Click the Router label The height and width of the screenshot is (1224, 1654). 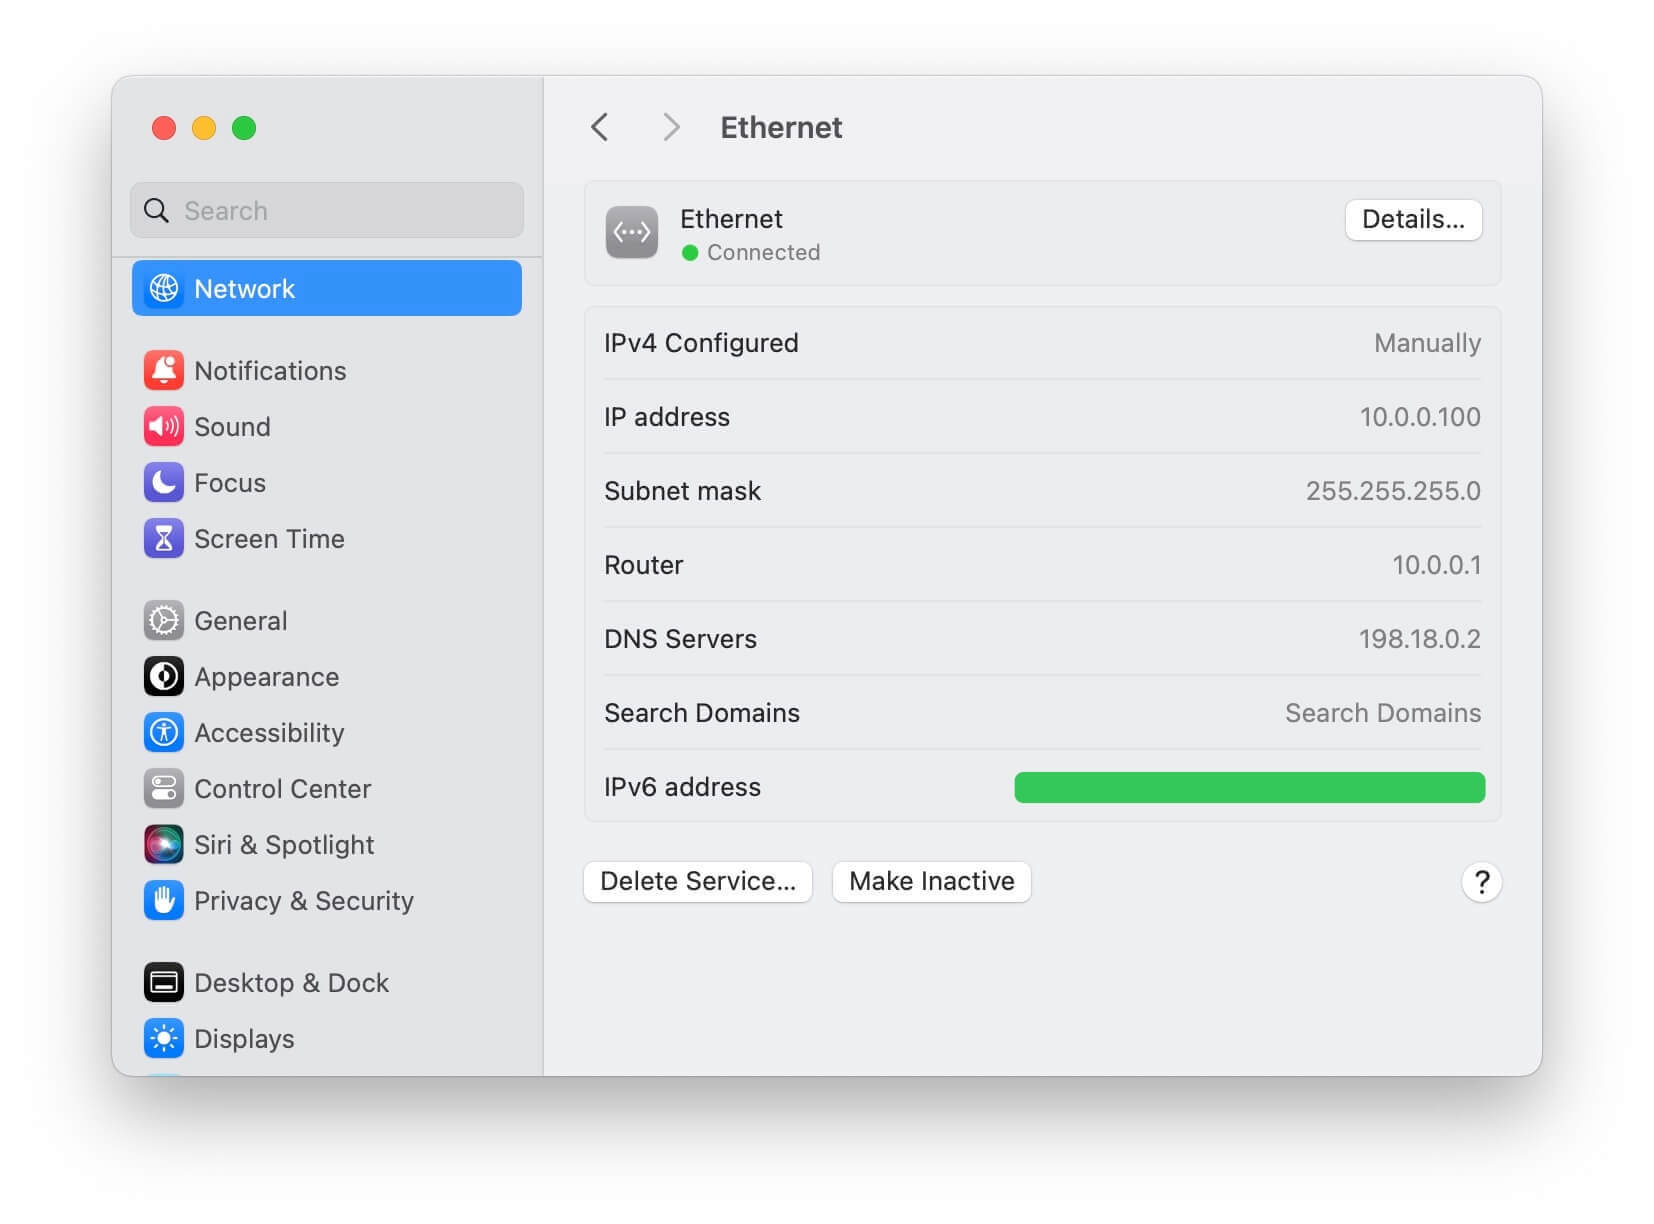click(643, 565)
